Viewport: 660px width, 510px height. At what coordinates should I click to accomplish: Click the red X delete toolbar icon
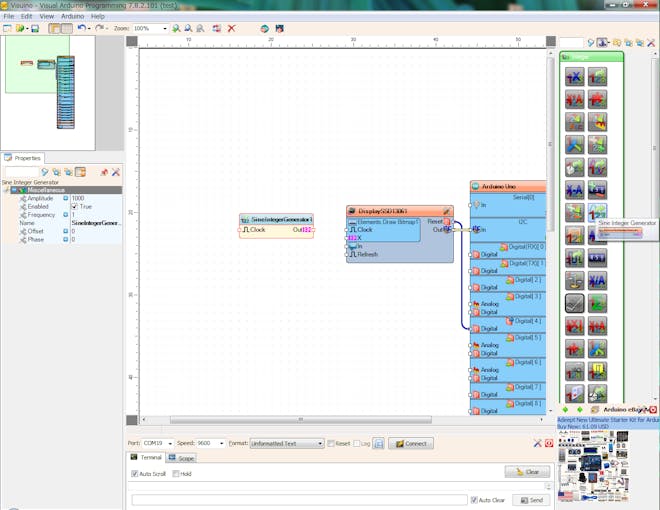pos(232,28)
